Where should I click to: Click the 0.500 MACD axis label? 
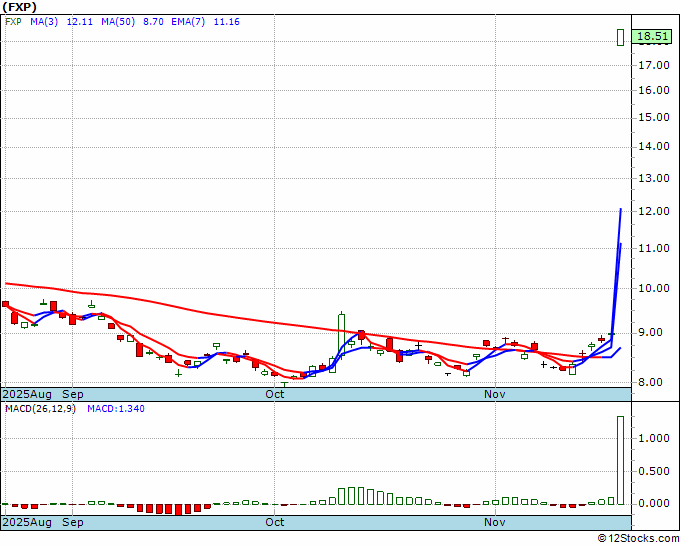click(x=654, y=471)
